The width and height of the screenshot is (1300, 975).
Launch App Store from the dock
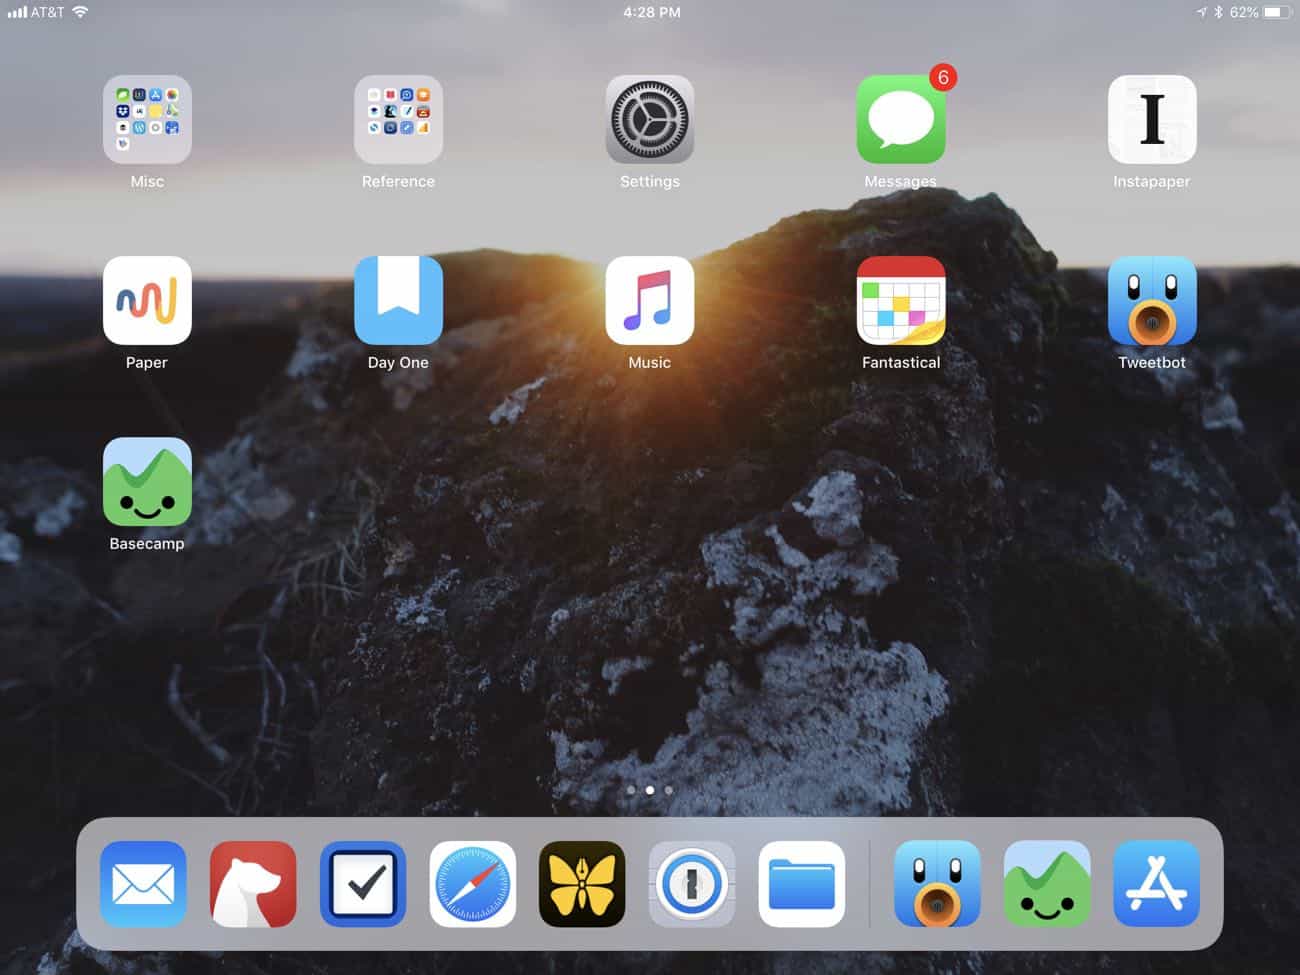coord(1157,884)
